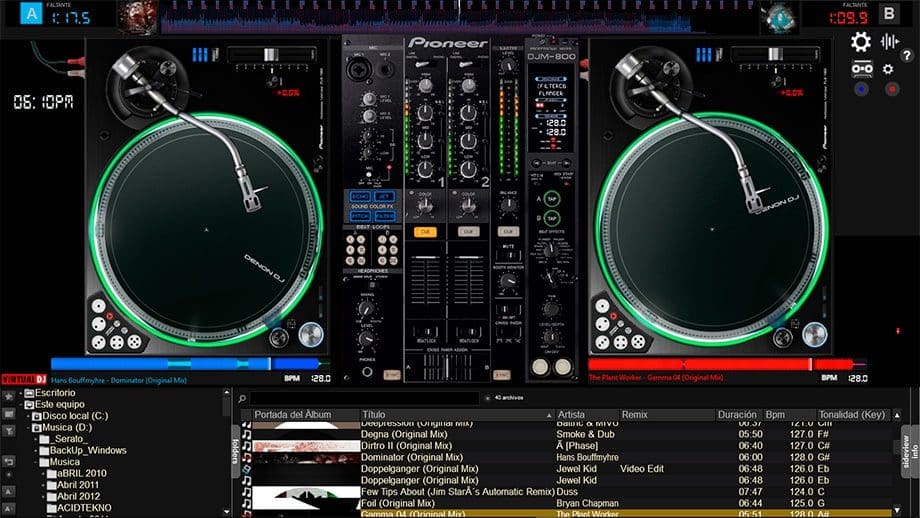Click channel A green TAP button
The width and height of the screenshot is (920, 518).
click(552, 199)
